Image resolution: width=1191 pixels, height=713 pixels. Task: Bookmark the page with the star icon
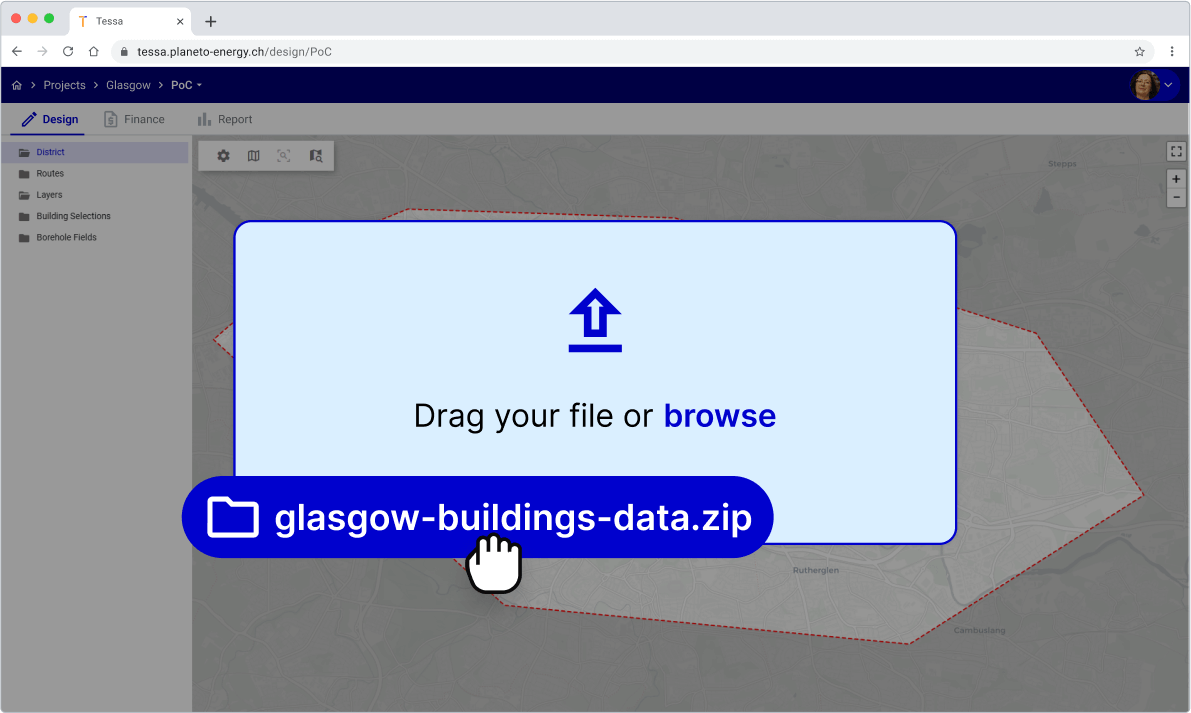[x=1139, y=51]
